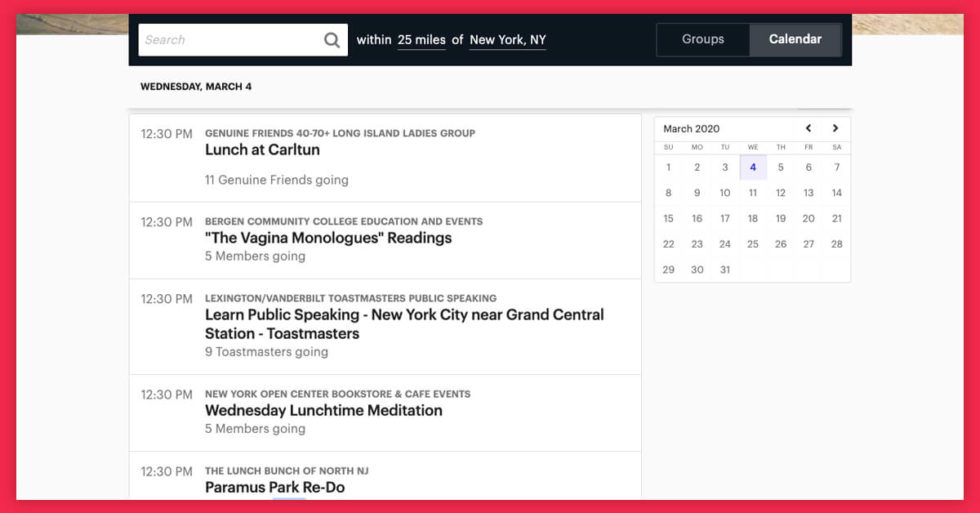980x513 pixels.
Task: Go to next month arrow
Action: (x=835, y=128)
